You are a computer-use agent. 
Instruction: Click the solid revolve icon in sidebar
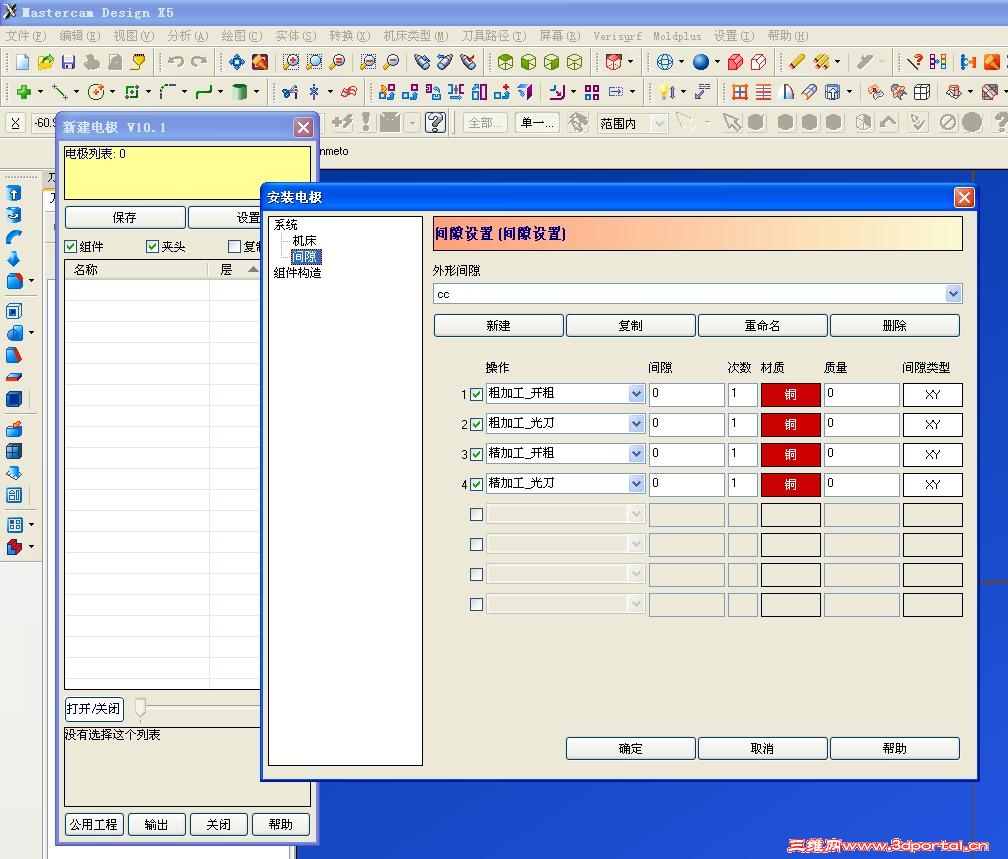click(14, 215)
